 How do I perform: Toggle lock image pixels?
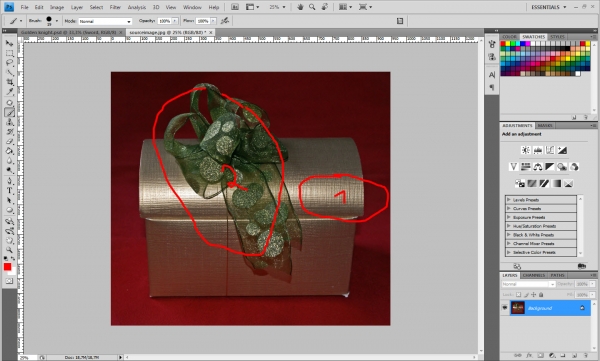point(527,295)
